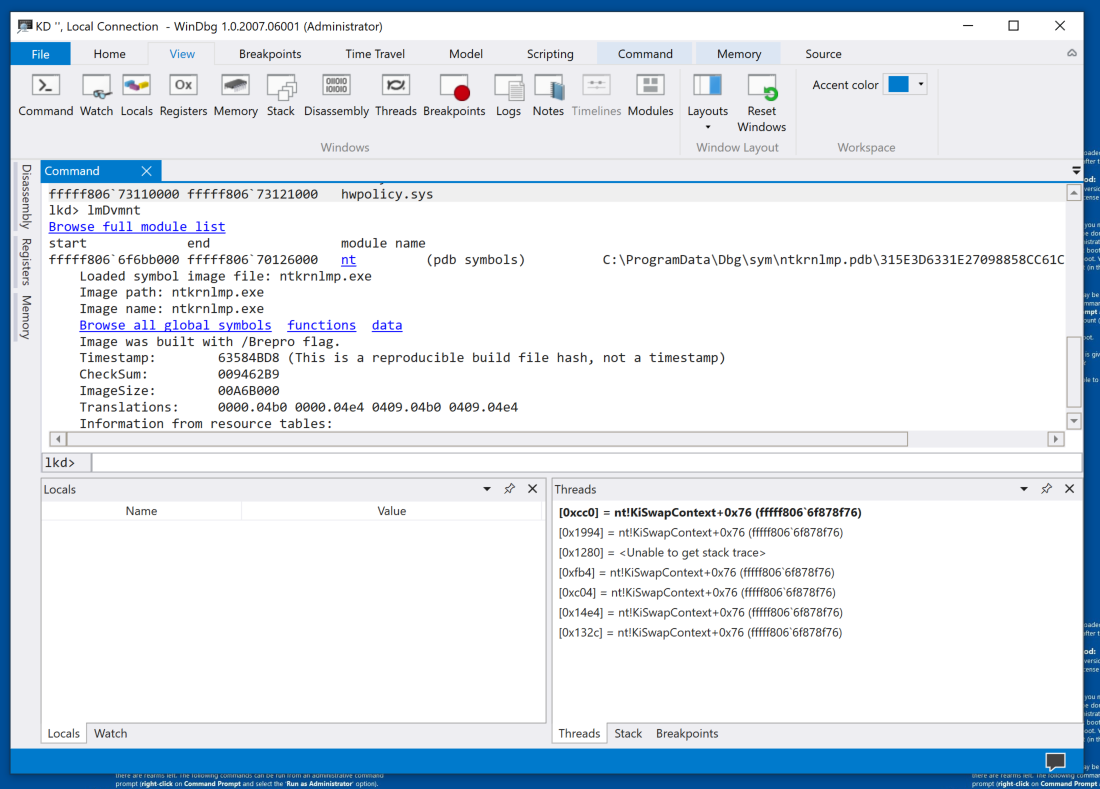Pin the Threads panel
The width and height of the screenshot is (1100, 789).
tap(1046, 489)
